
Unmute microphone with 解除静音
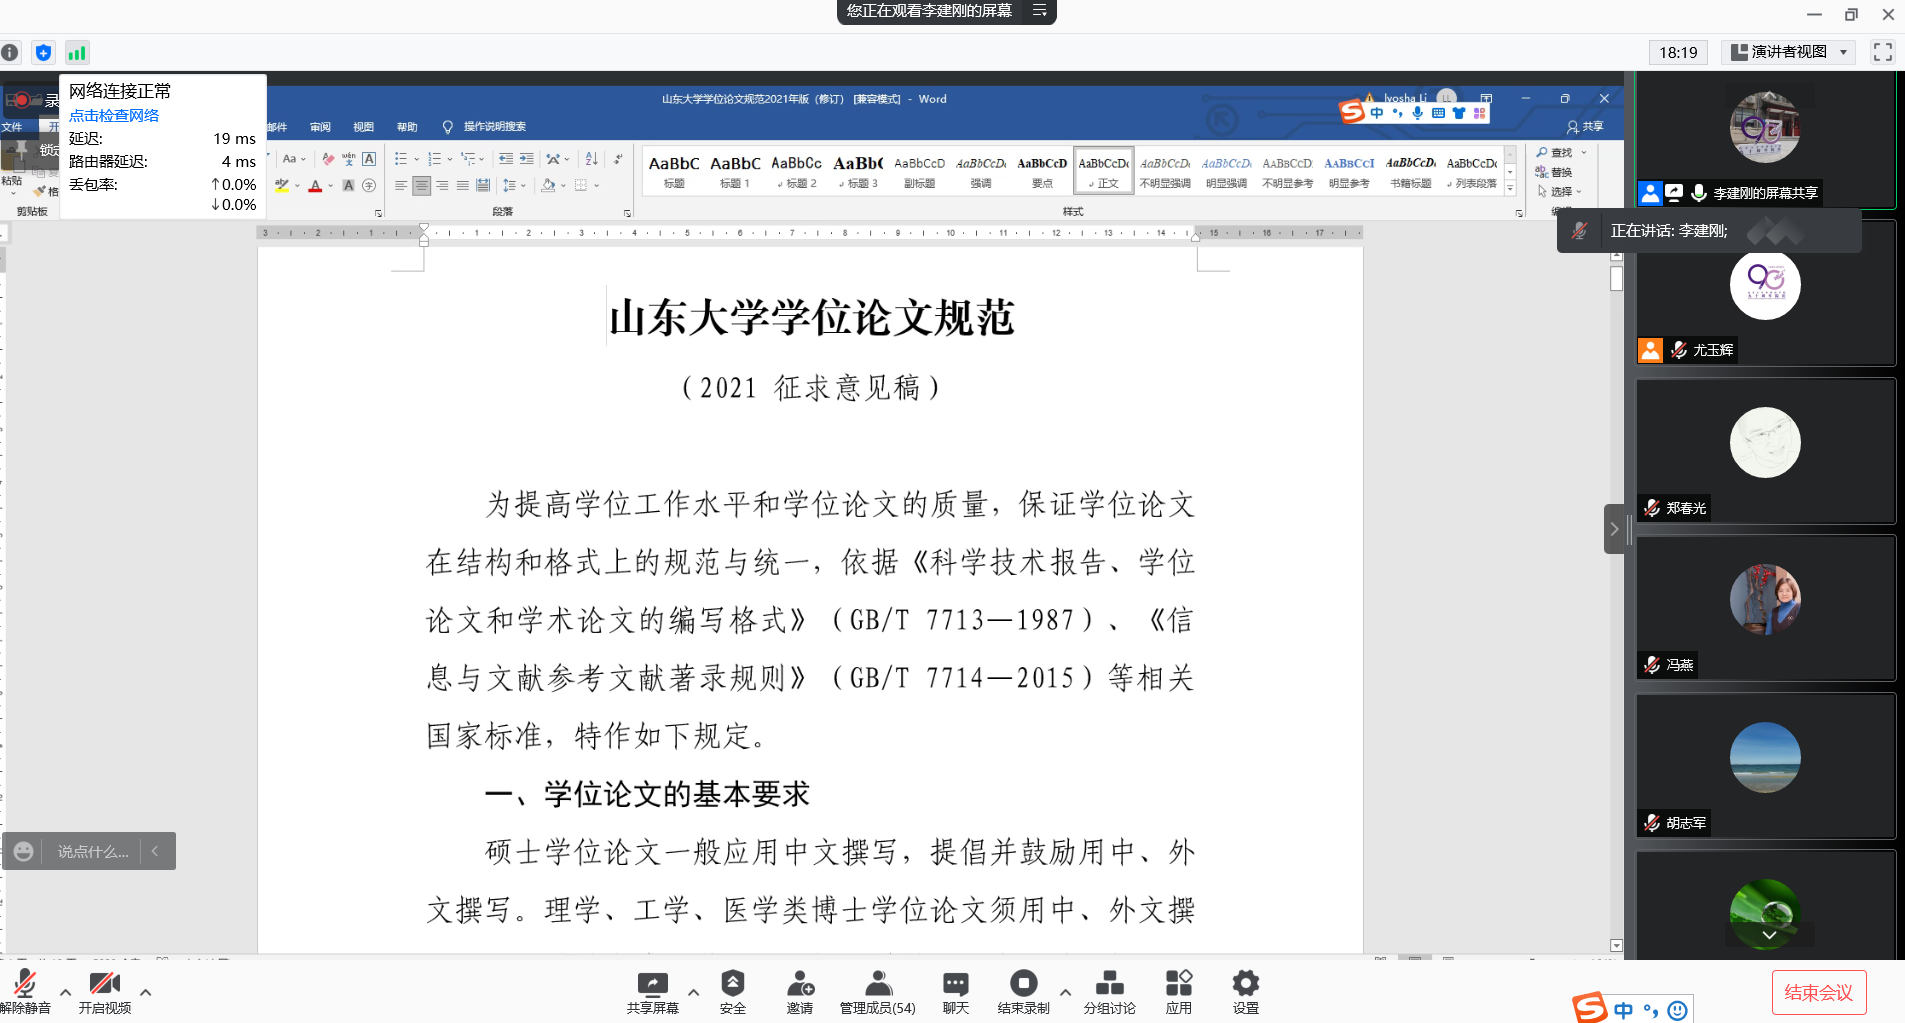[25, 991]
